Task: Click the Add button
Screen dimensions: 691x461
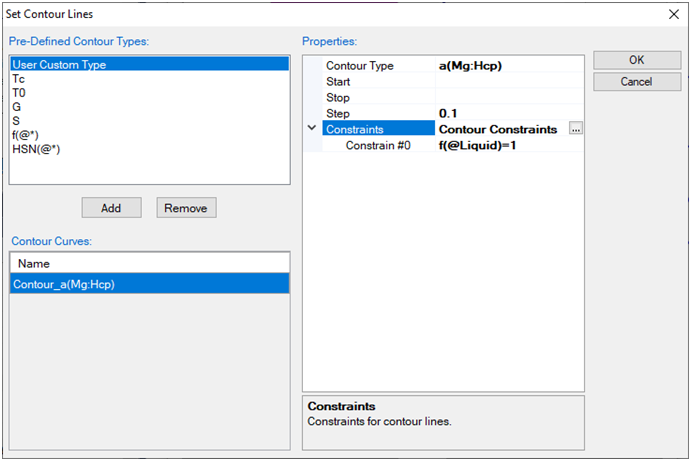Action: (x=111, y=208)
